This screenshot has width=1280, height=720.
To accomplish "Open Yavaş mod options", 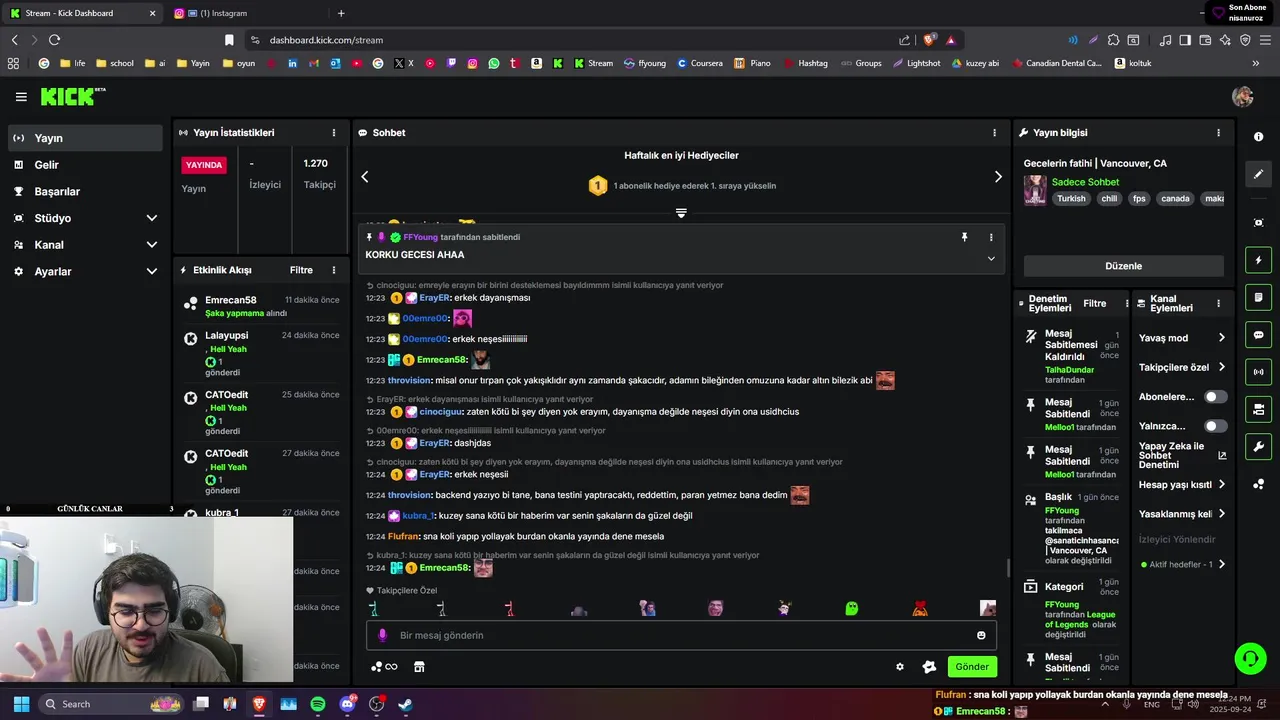I will (1182, 338).
